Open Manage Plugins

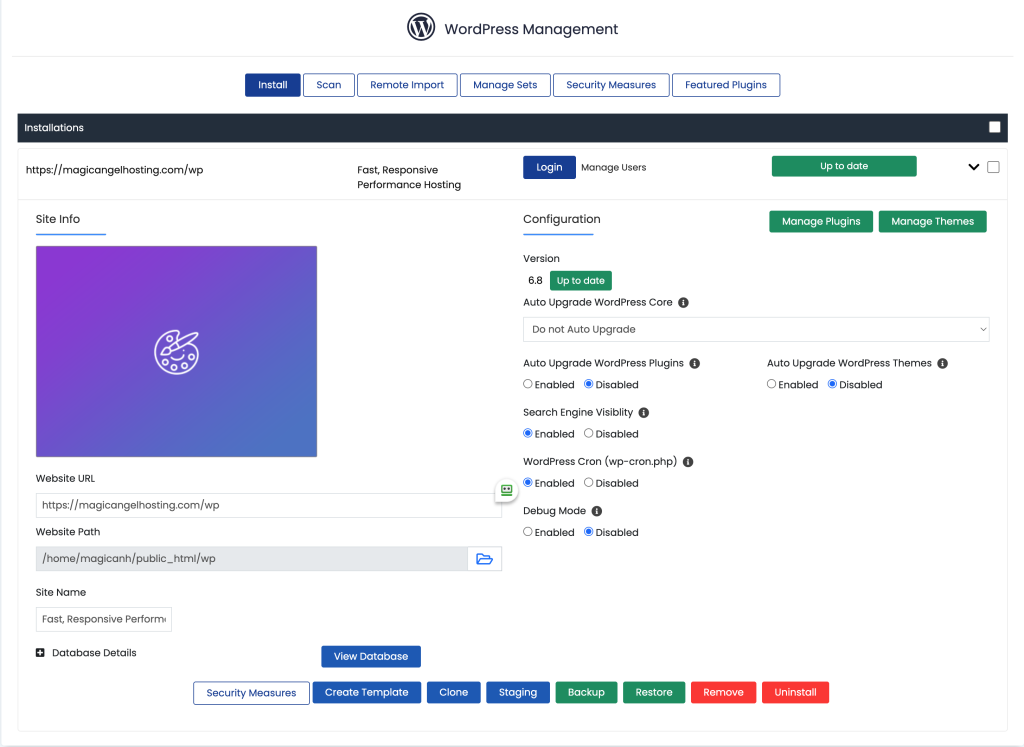coord(821,221)
